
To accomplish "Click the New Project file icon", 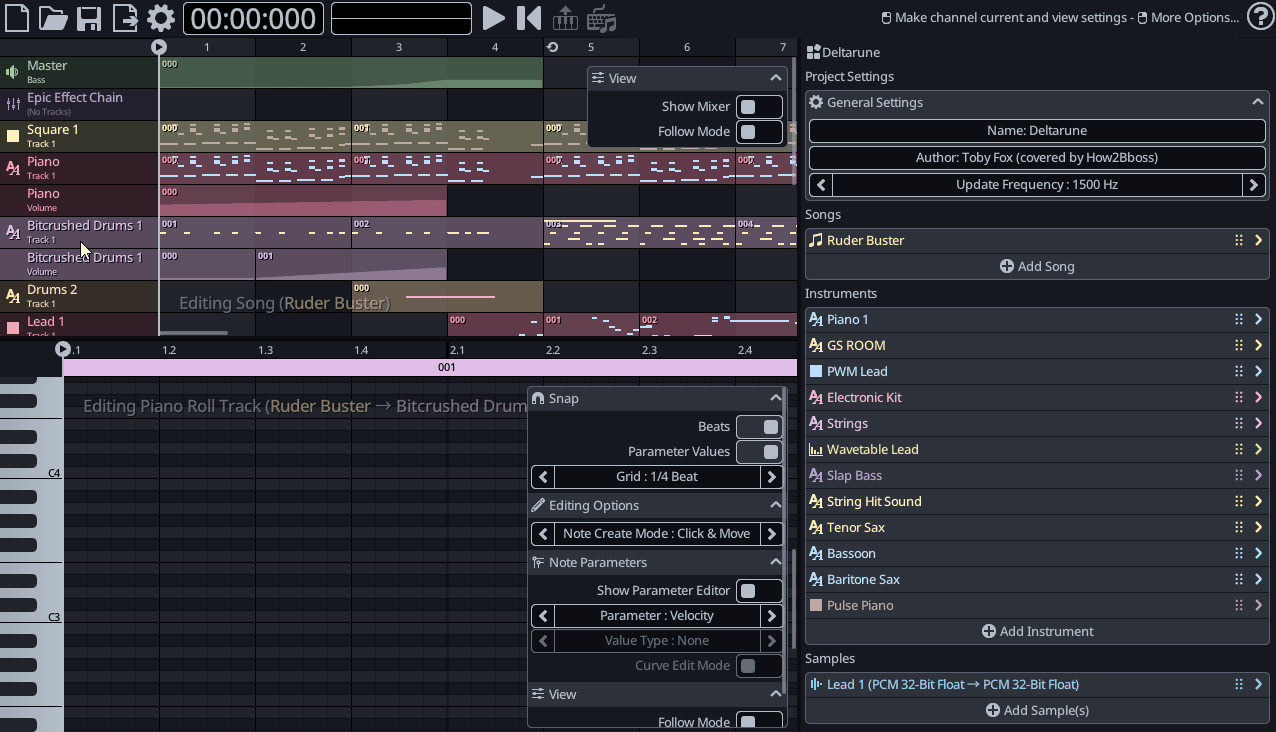I will [x=17, y=18].
